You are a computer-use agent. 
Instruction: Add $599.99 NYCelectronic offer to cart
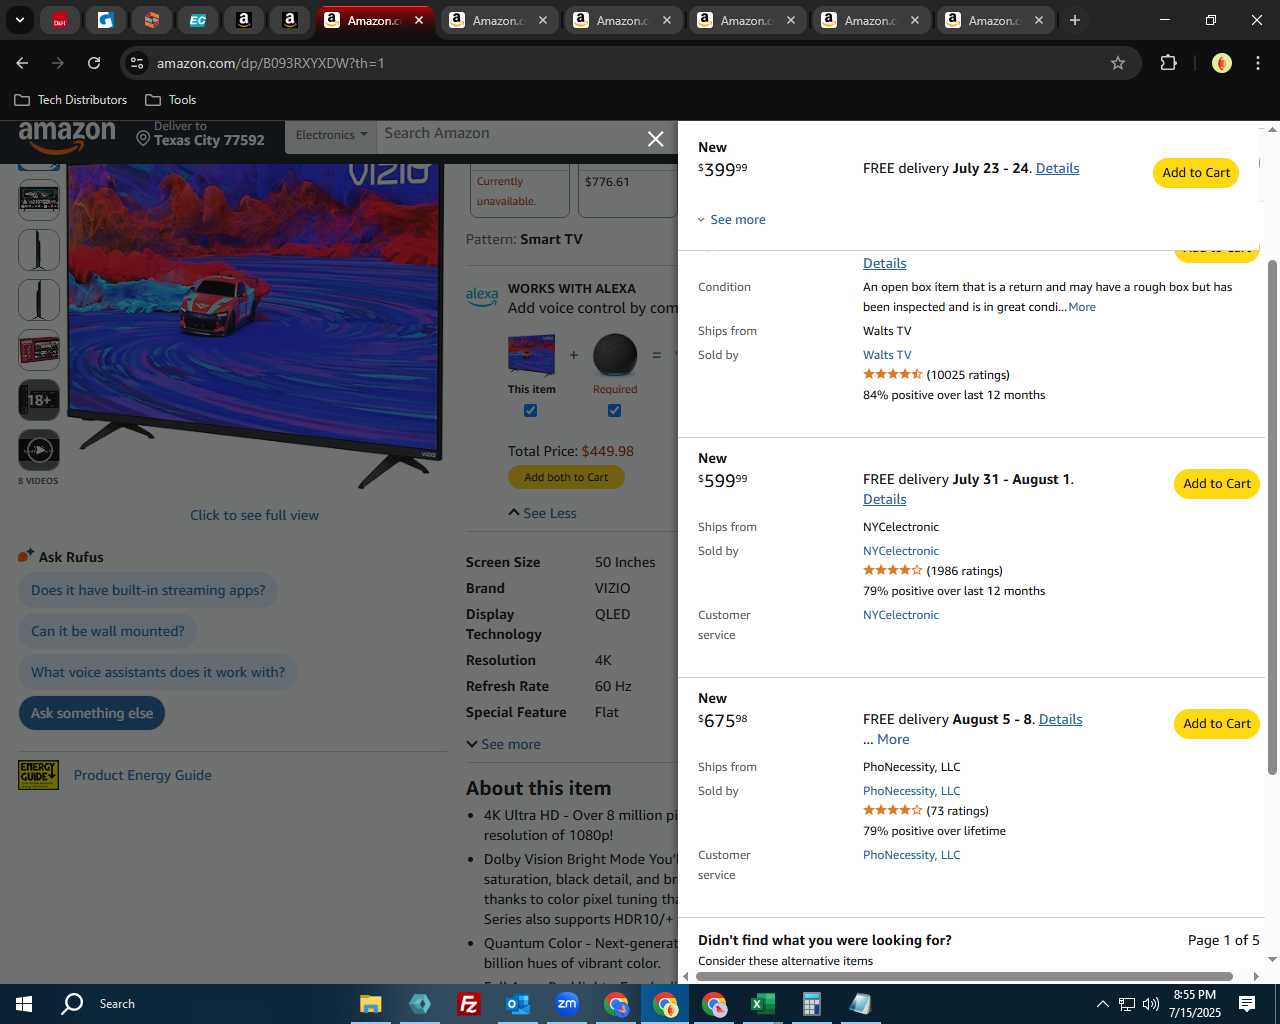[1217, 484]
